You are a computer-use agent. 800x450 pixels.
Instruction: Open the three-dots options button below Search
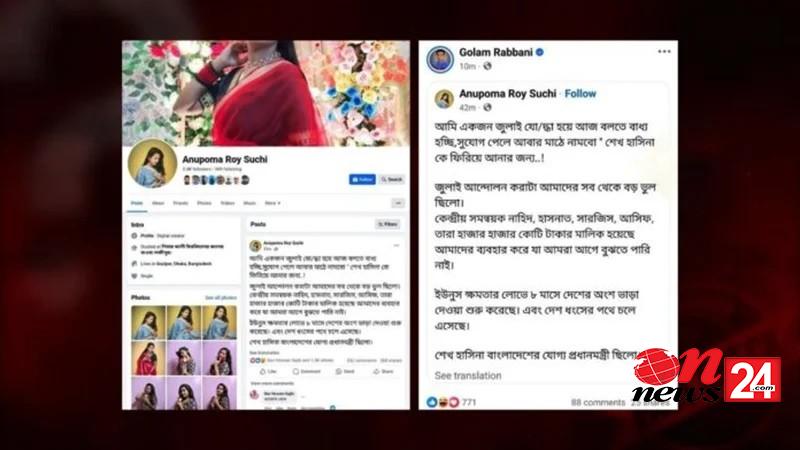398,203
